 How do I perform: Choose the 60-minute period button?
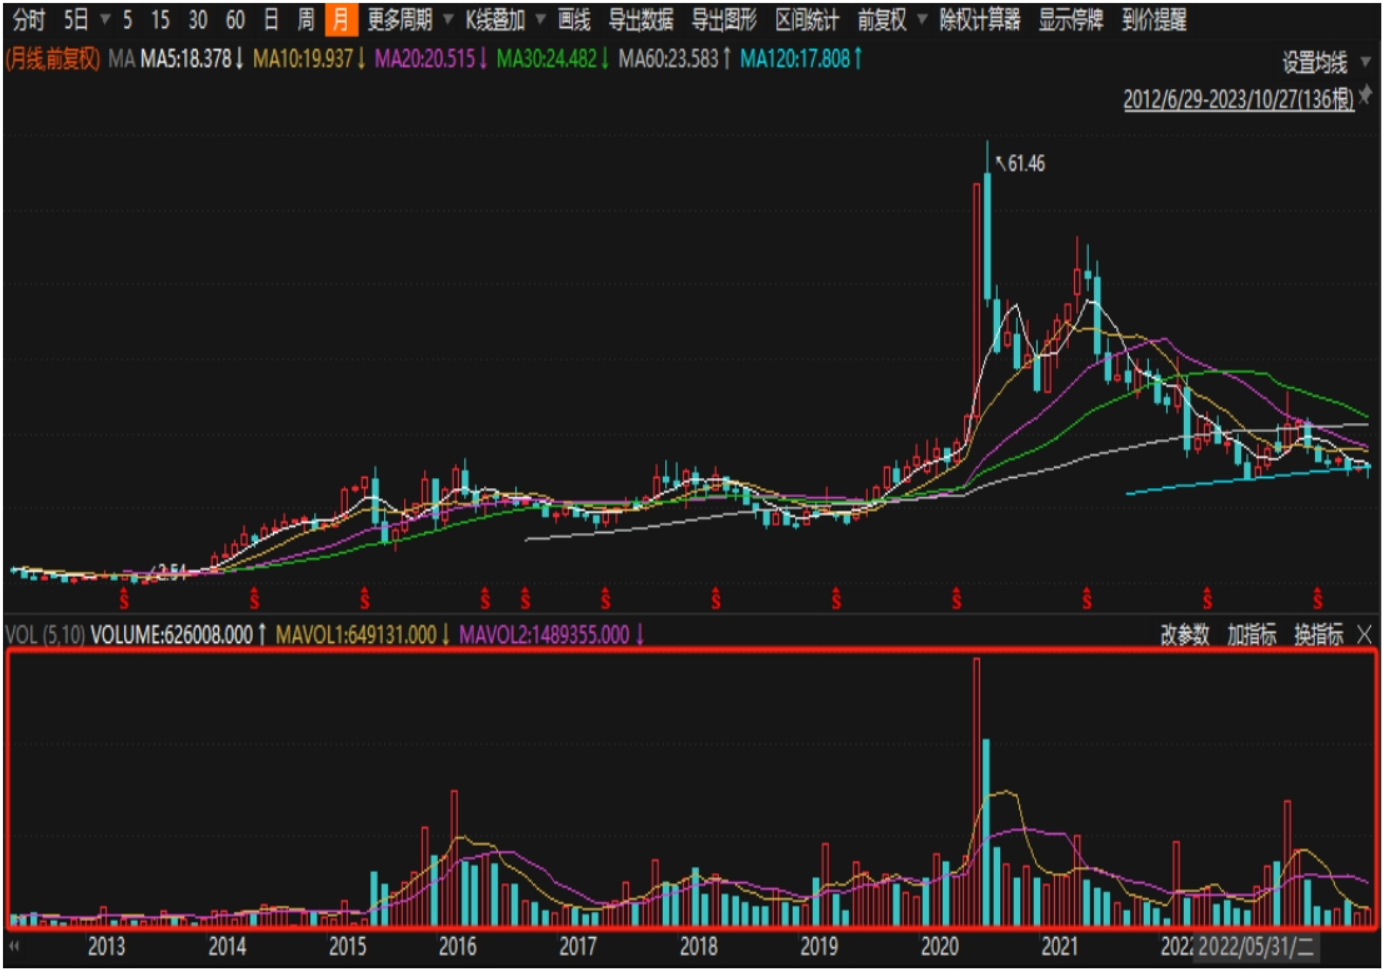[x=235, y=20]
